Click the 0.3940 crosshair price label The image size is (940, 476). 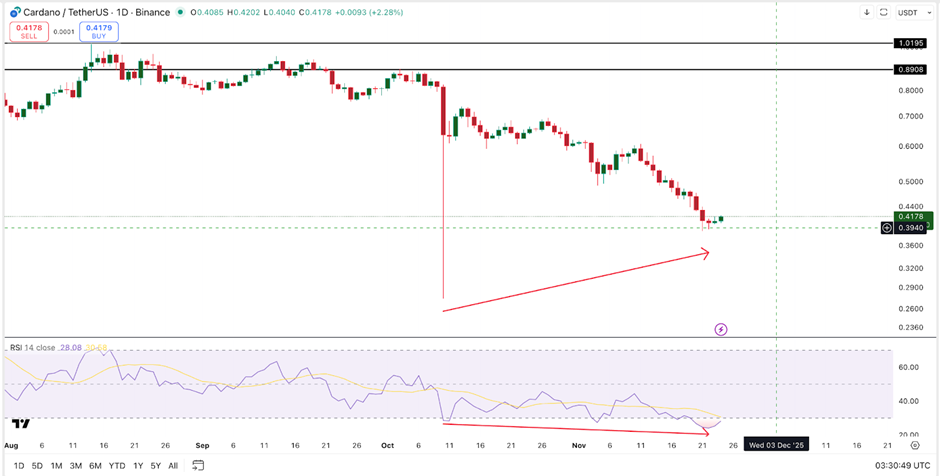tap(911, 228)
